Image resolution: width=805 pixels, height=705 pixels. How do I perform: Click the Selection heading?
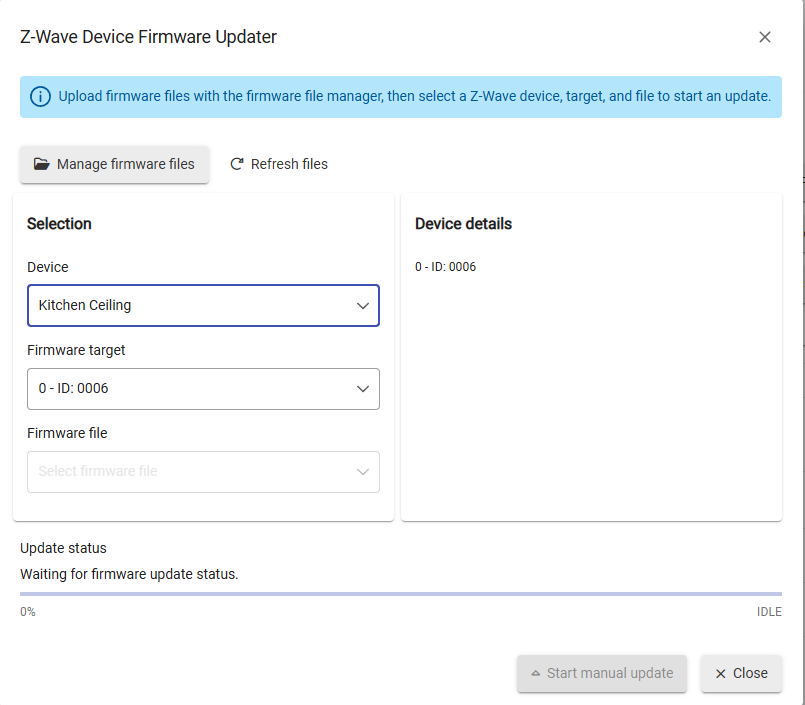59,224
